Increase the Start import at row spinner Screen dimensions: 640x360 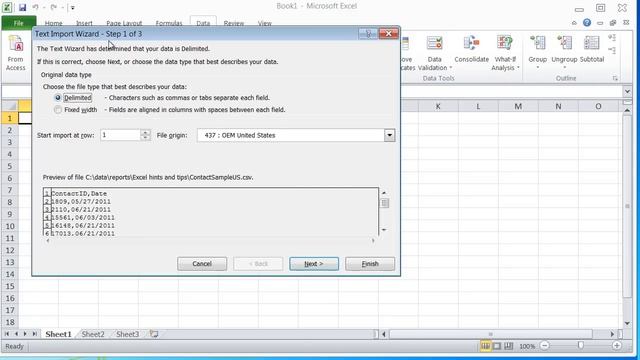click(x=145, y=132)
